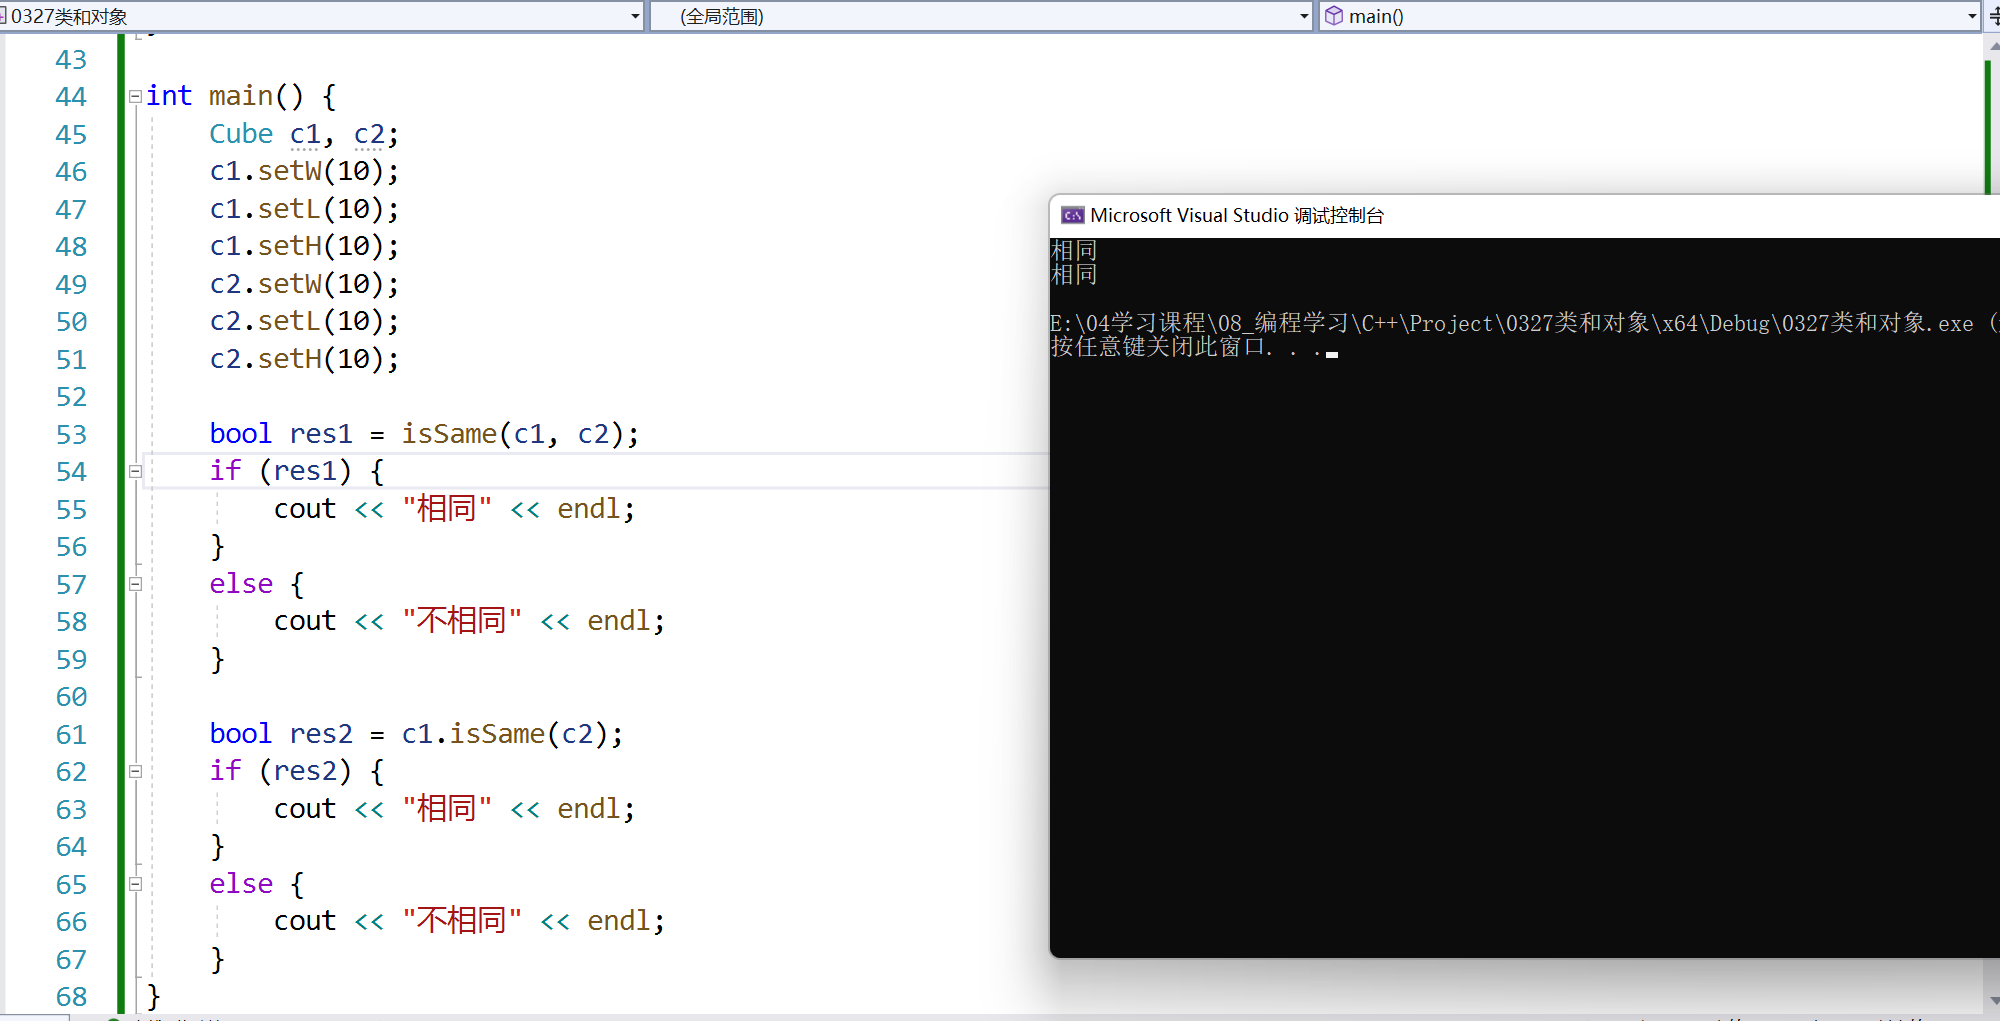Click the cube icon beside main()
The width and height of the screenshot is (2000, 1021).
coord(1334,16)
